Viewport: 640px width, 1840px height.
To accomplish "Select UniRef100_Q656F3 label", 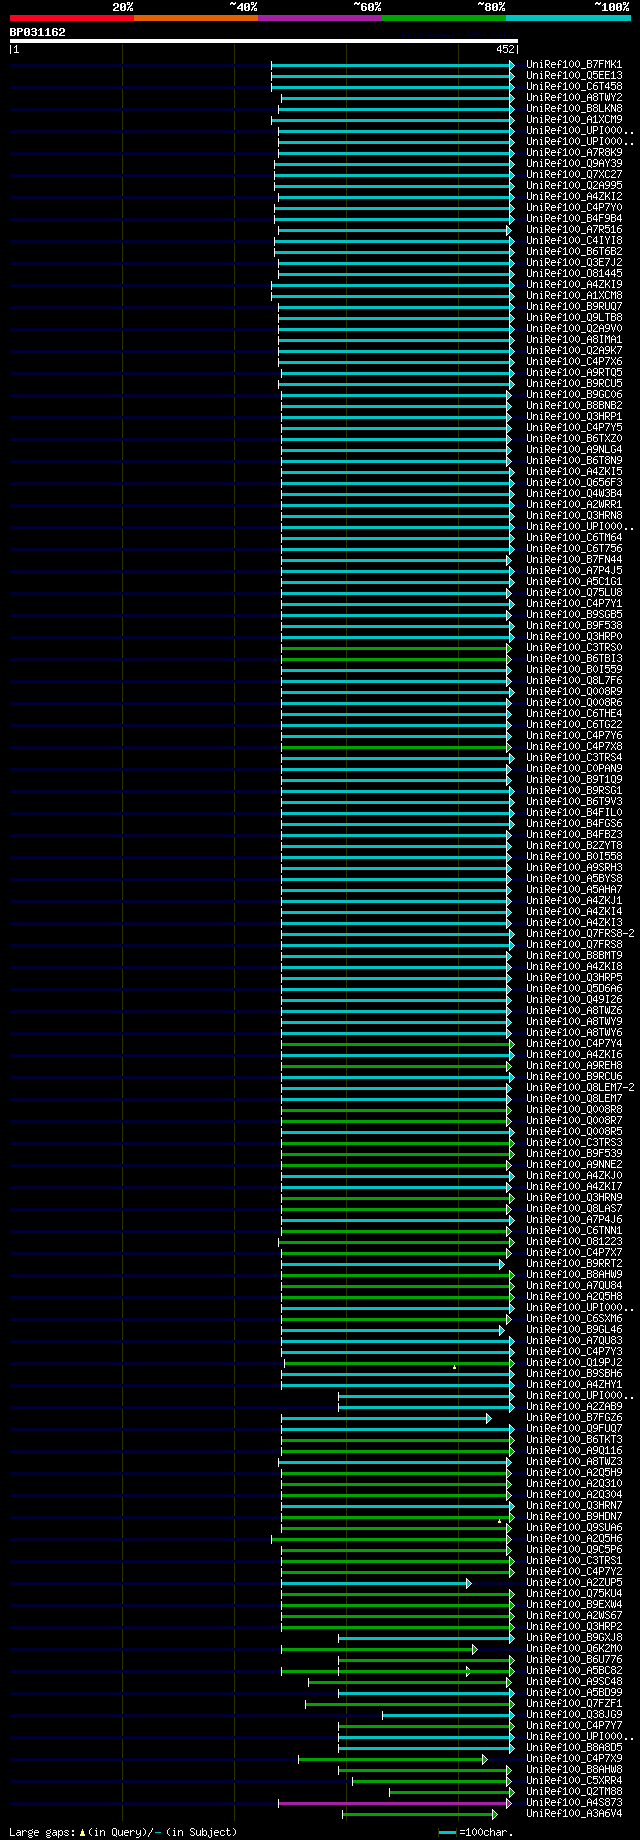I will coord(574,482).
